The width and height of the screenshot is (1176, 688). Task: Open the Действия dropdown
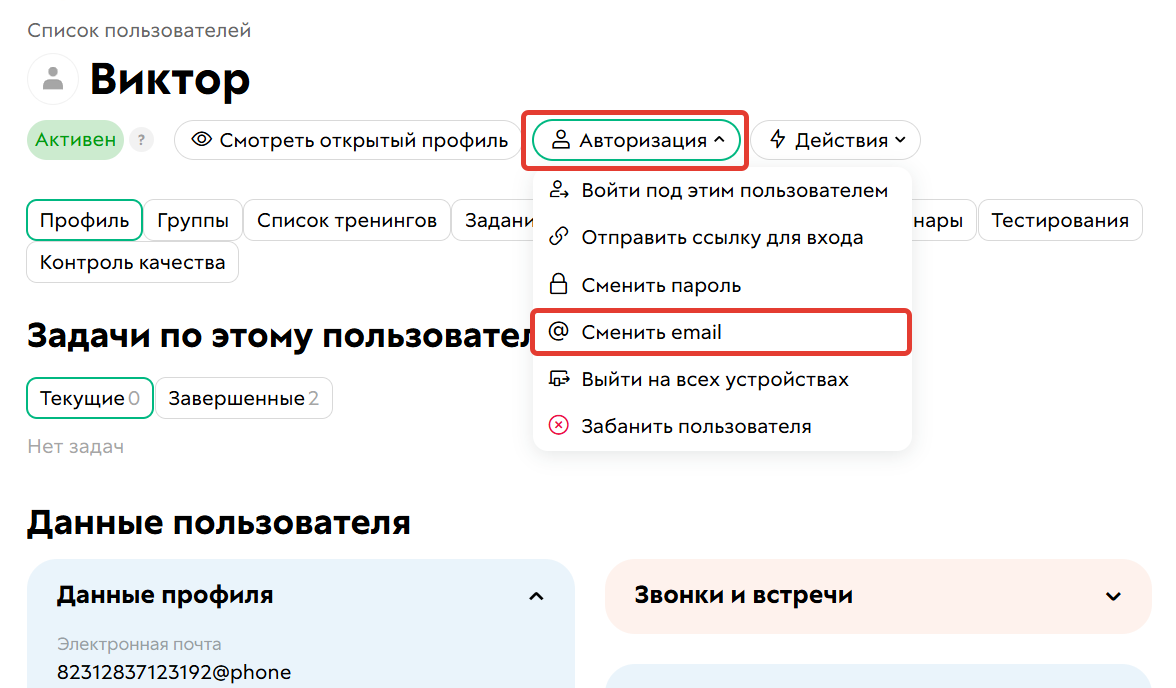[836, 140]
